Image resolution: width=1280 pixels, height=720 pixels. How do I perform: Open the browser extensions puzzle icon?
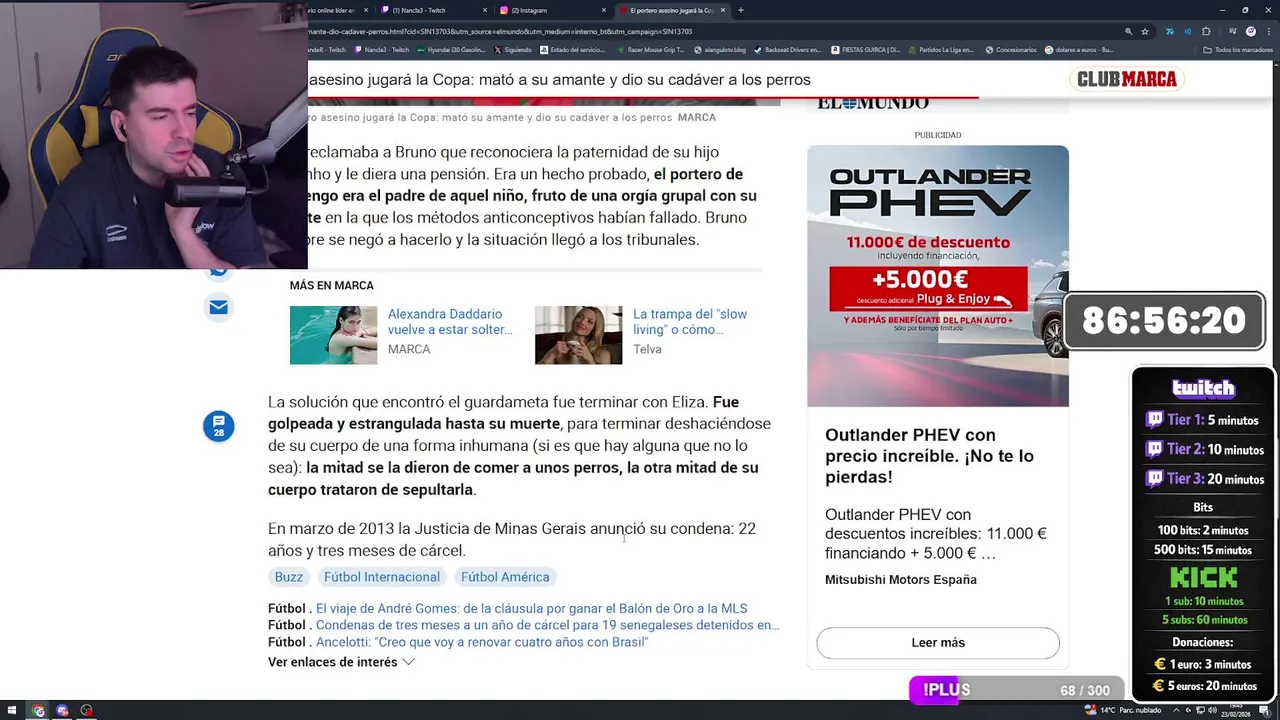[x=1206, y=31]
